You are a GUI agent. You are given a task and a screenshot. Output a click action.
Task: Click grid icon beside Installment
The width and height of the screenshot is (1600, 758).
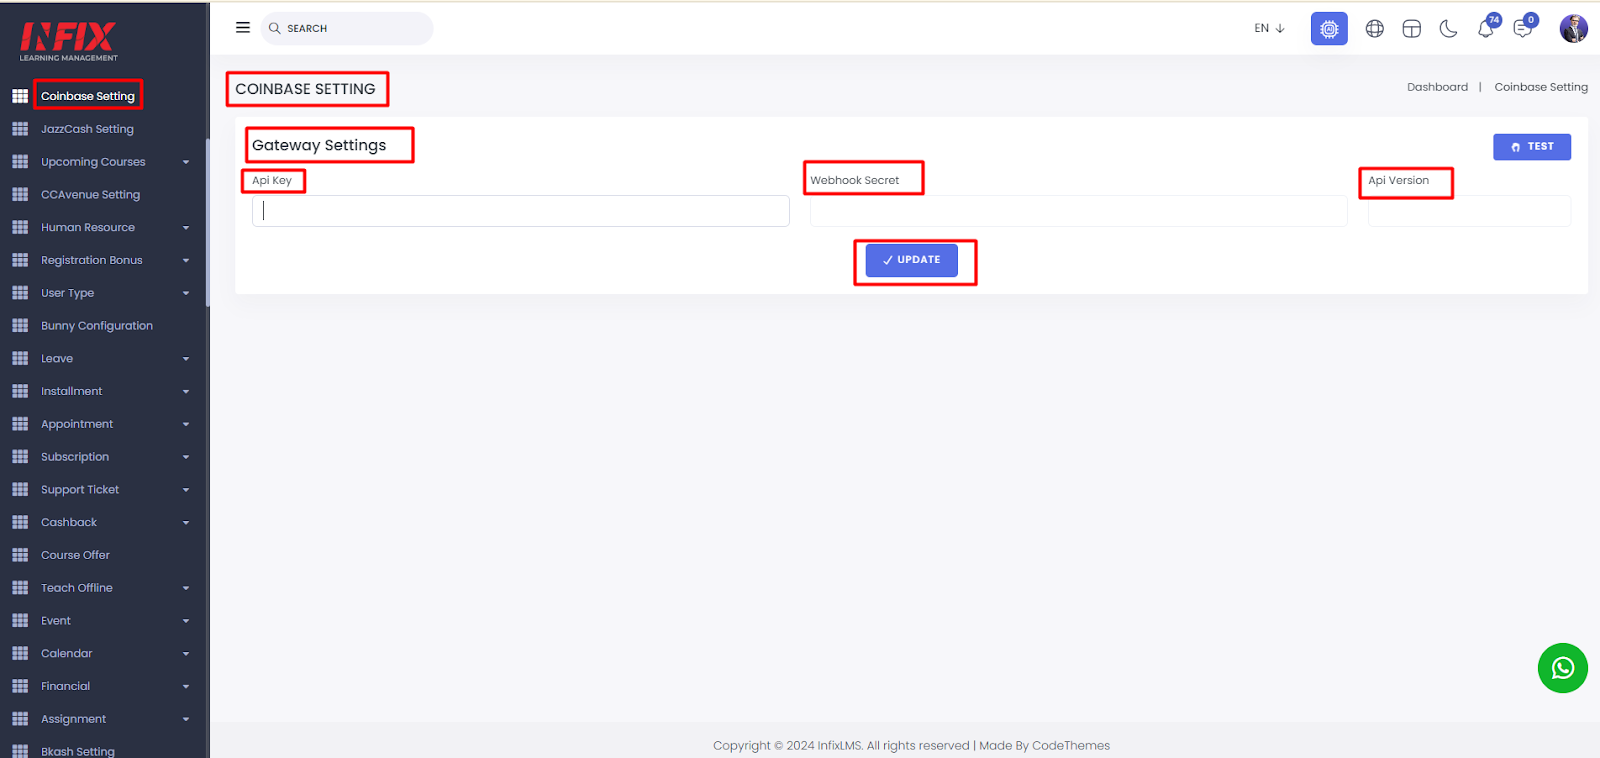[20, 391]
